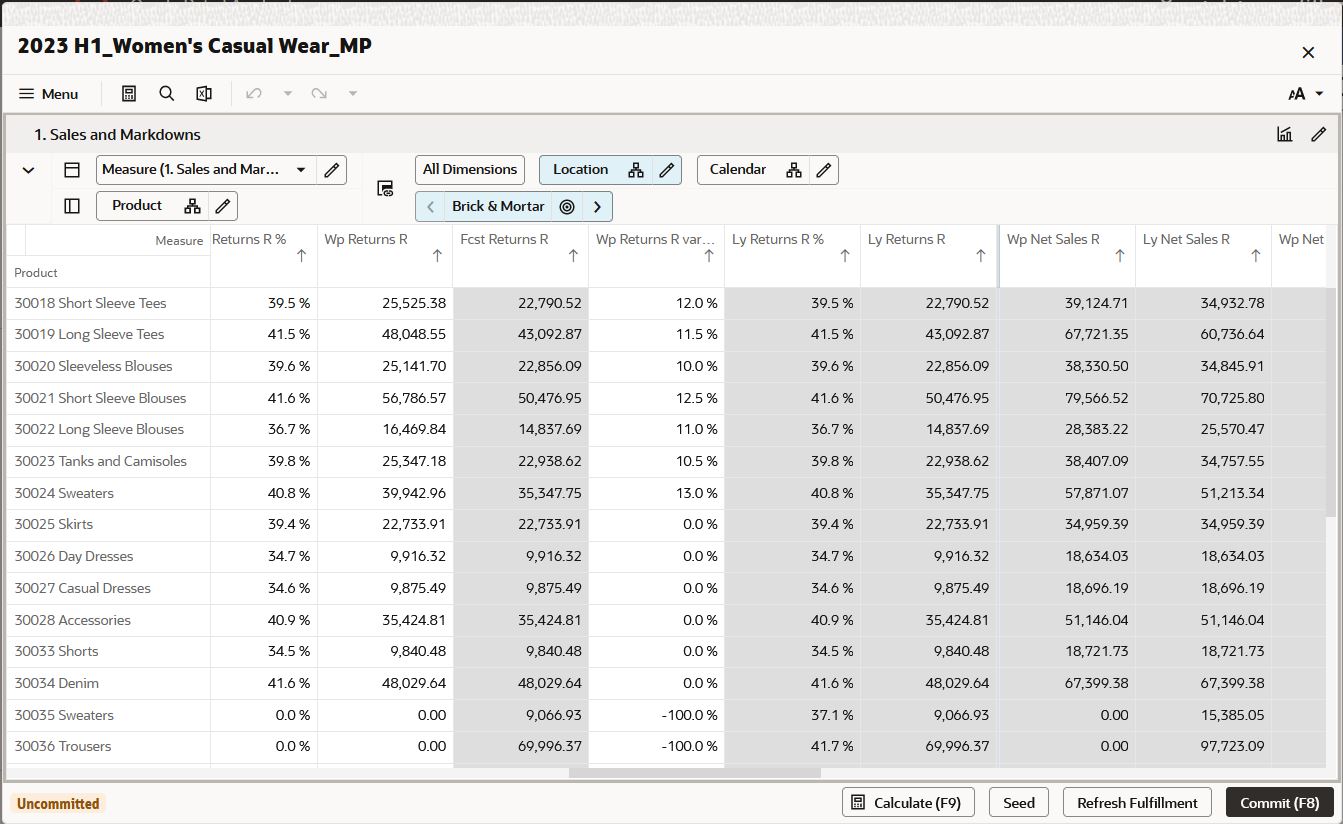Select the 30019 Long Sleeve Tees row
The height and width of the screenshot is (824, 1343).
108,334
